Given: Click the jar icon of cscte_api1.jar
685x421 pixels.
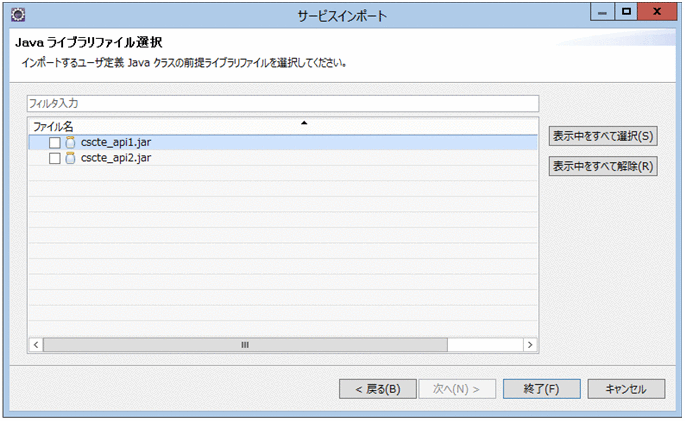Looking at the screenshot, I should (x=70, y=143).
